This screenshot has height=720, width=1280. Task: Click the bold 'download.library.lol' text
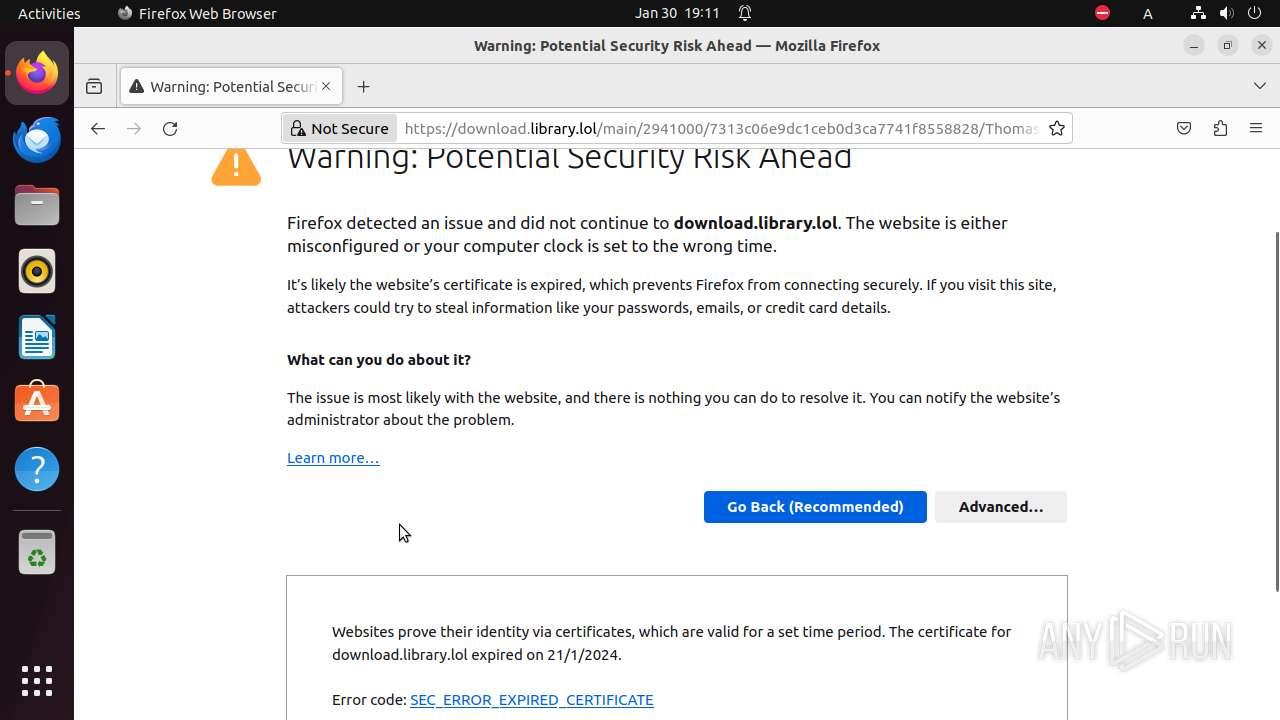[756, 223]
